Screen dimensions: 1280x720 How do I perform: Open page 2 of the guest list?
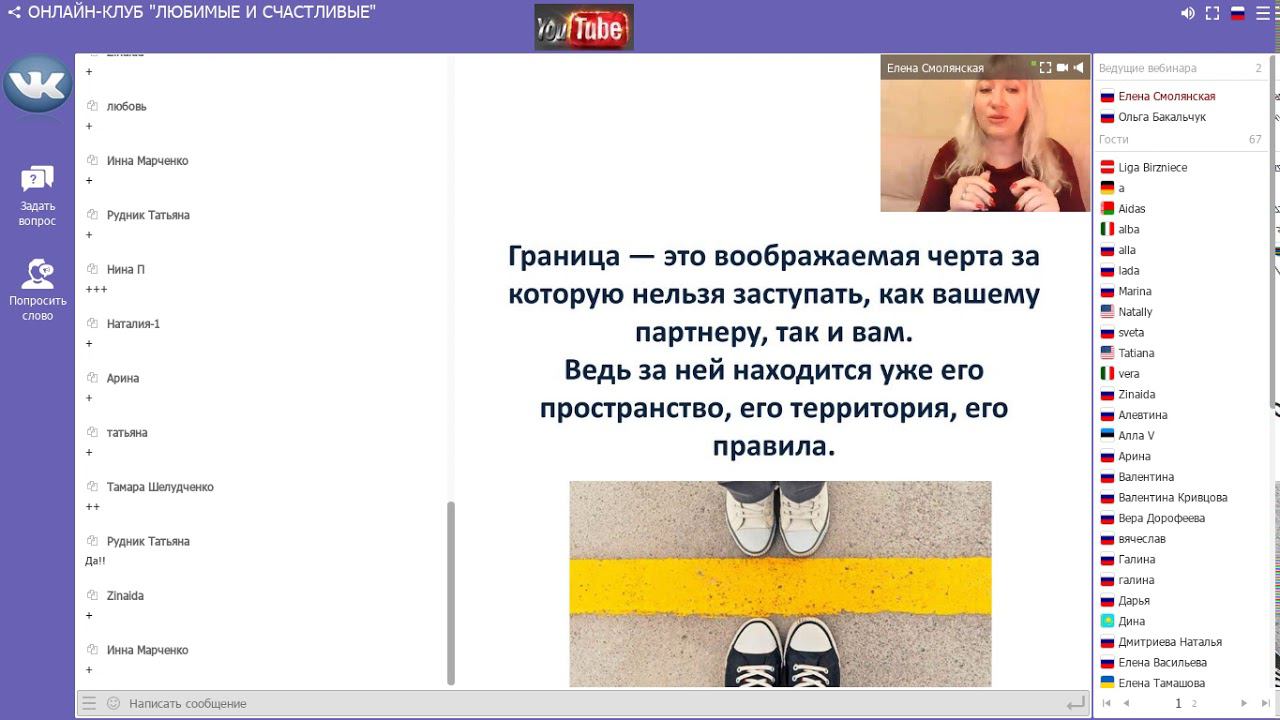[1194, 704]
